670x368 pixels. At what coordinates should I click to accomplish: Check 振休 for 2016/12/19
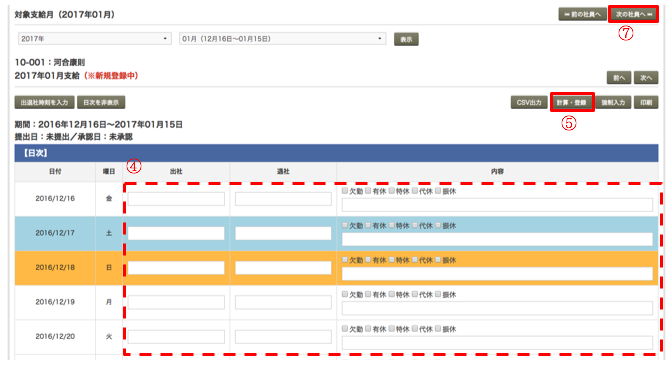coord(438,294)
